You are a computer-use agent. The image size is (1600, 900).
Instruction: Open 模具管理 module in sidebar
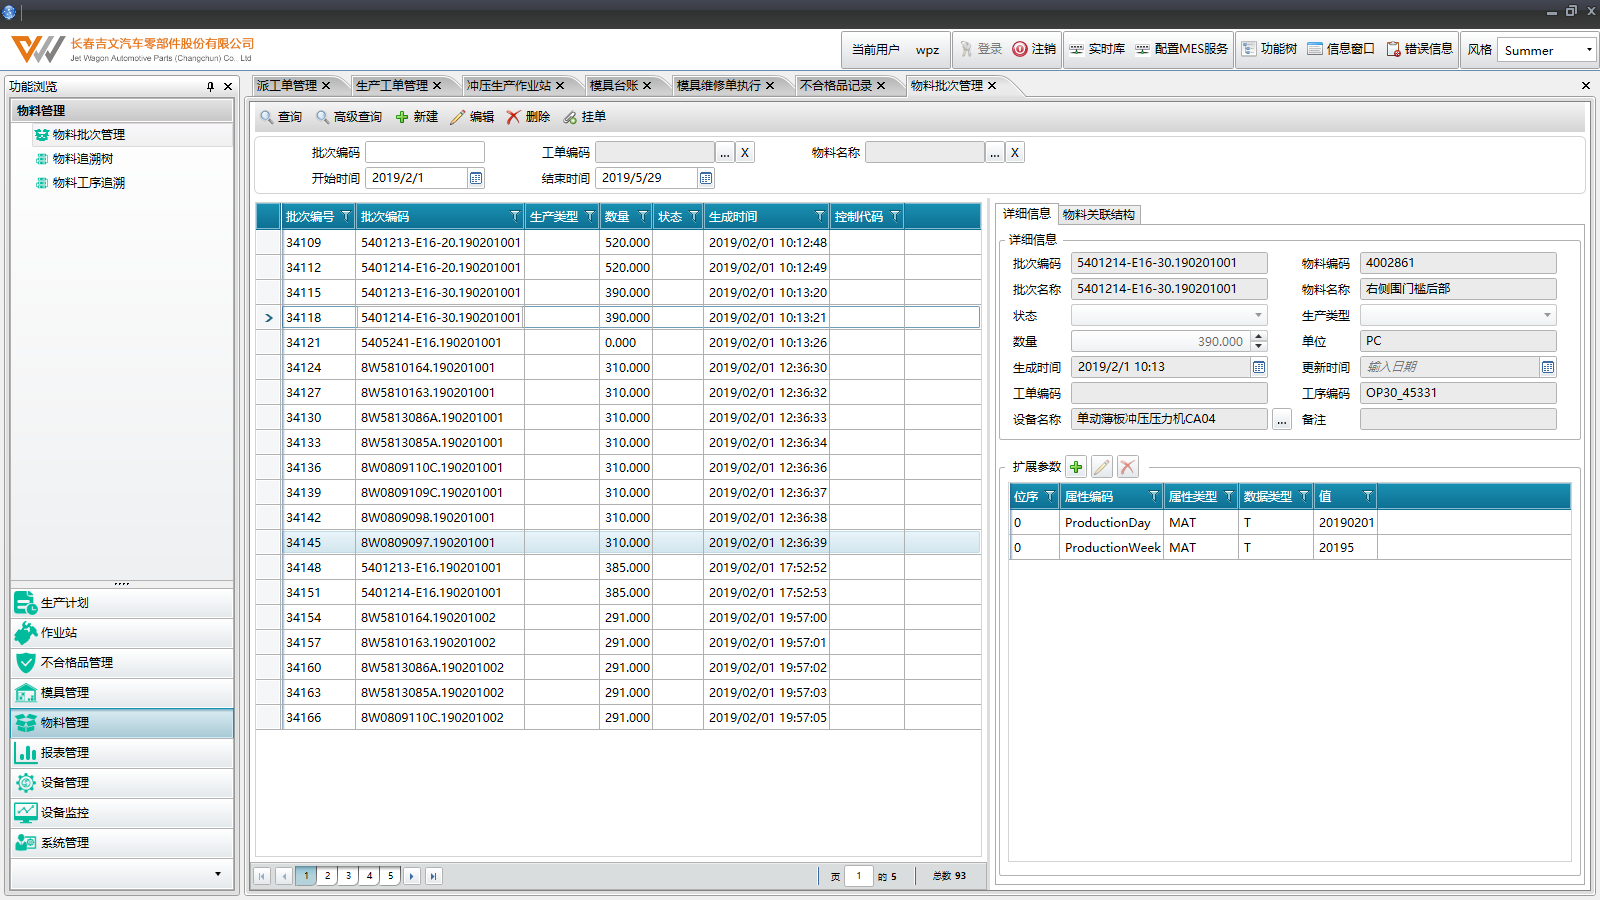pos(122,693)
